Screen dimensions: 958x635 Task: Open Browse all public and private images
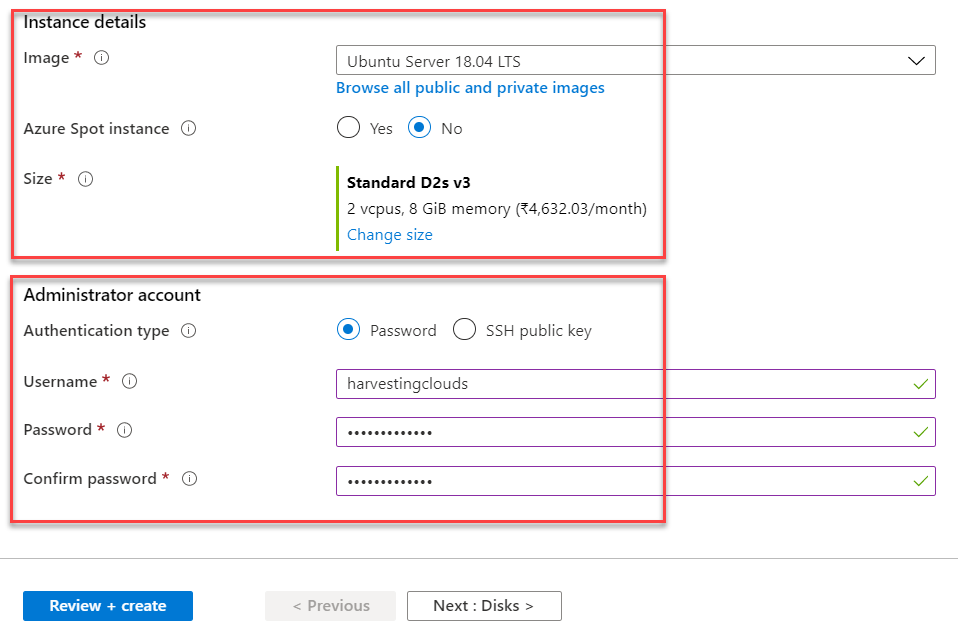(470, 88)
